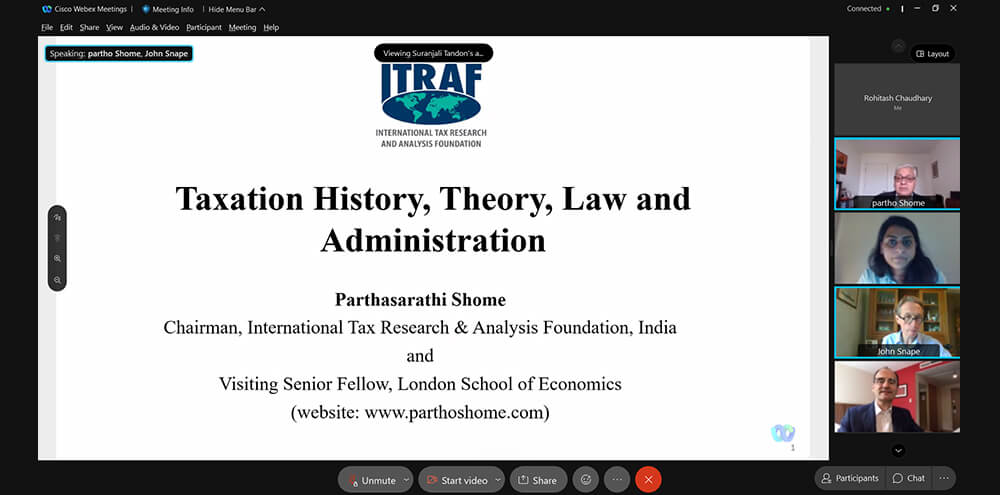Open the View menu
This screenshot has height=495, width=1000.
[115, 27]
